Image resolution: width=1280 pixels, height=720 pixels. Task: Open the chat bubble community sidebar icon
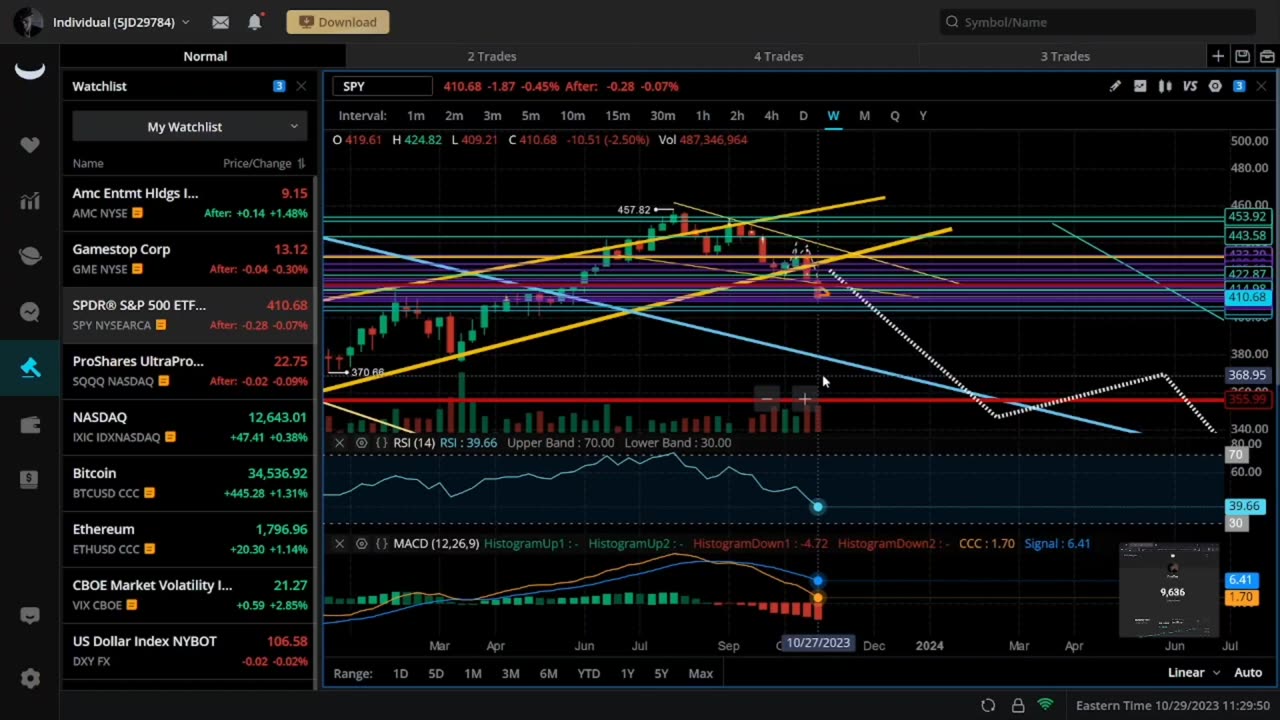[x=30, y=313]
